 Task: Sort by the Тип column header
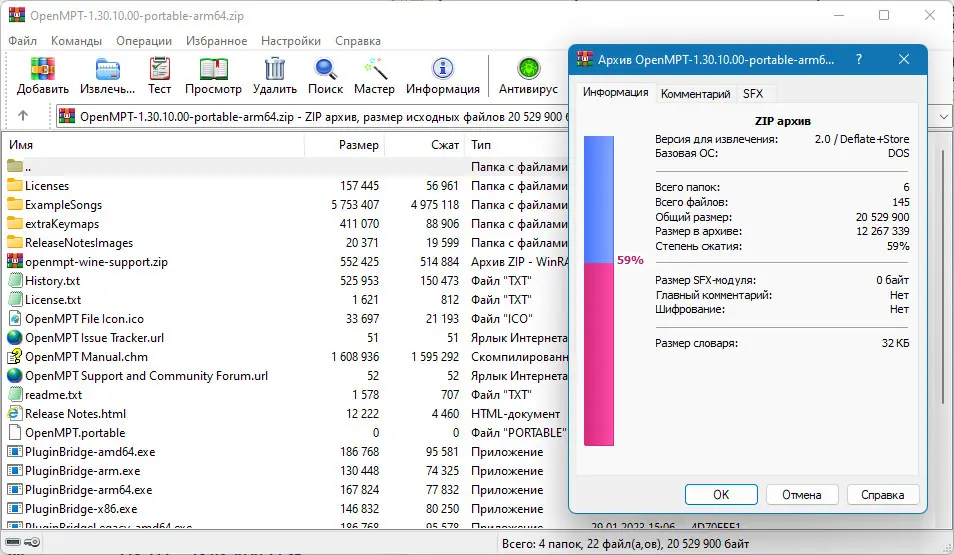(517, 145)
